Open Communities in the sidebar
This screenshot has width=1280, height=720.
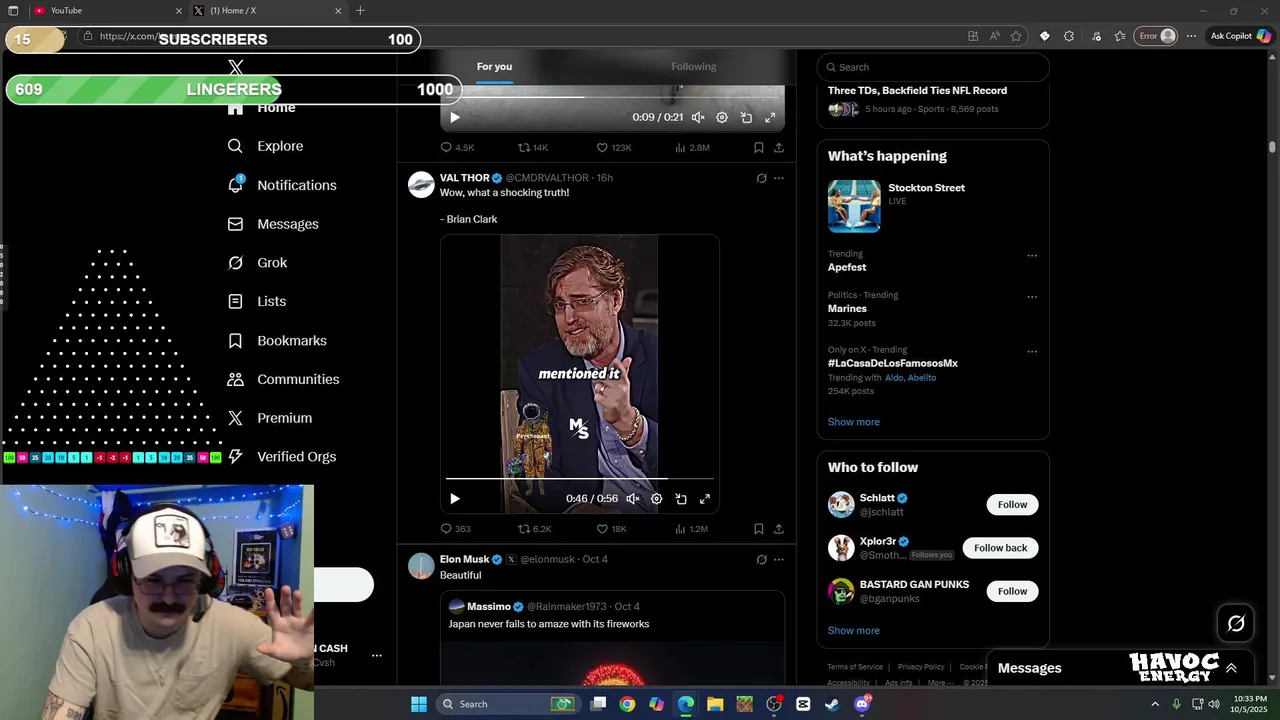click(283, 379)
